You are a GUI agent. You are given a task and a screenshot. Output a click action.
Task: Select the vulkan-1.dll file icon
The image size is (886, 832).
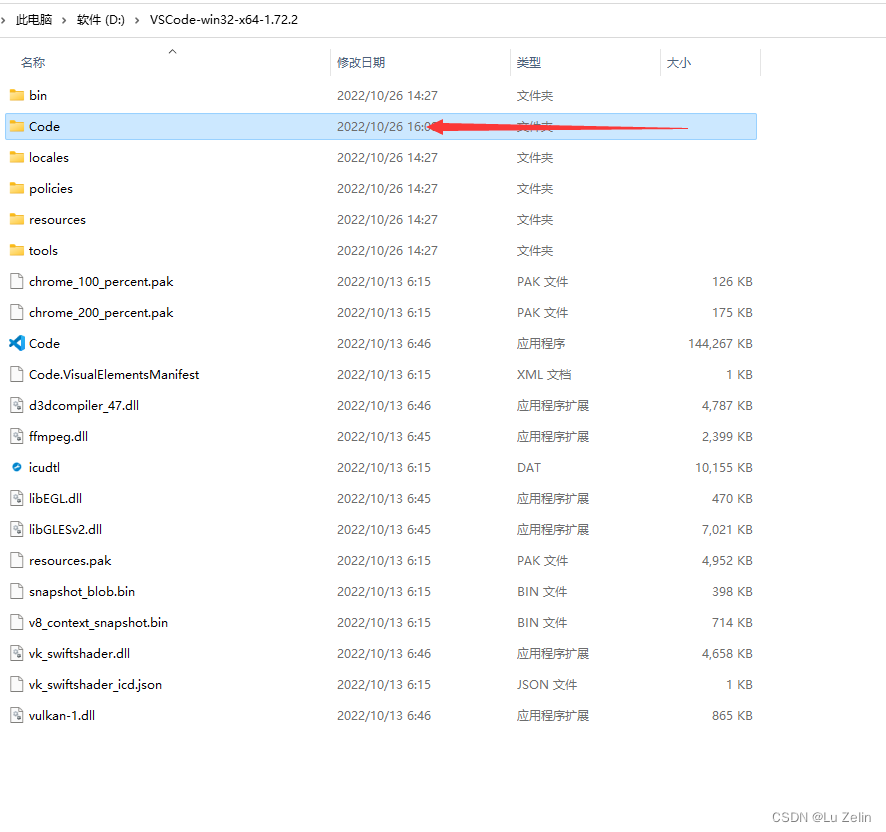[x=17, y=716]
